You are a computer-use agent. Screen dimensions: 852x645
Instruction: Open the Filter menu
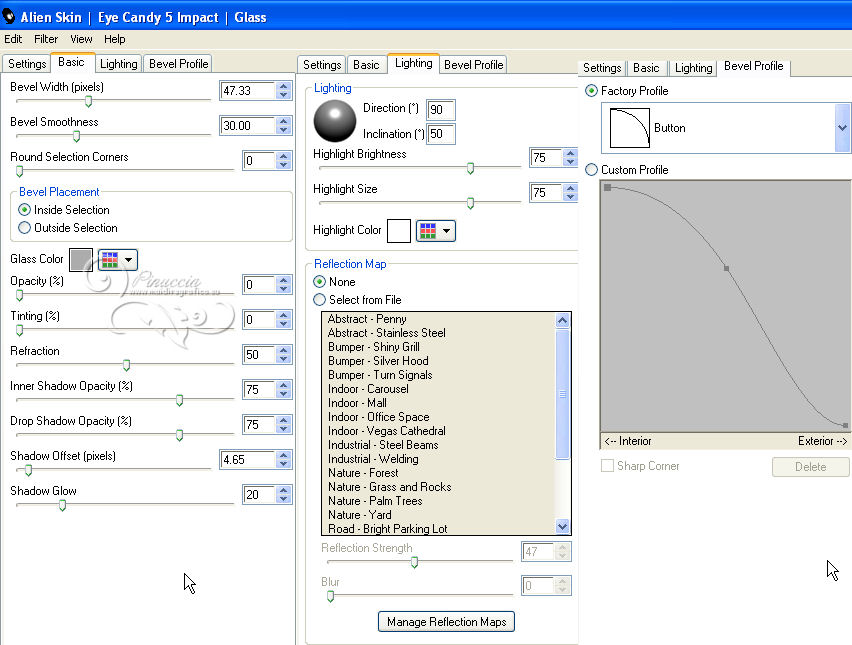click(x=46, y=39)
